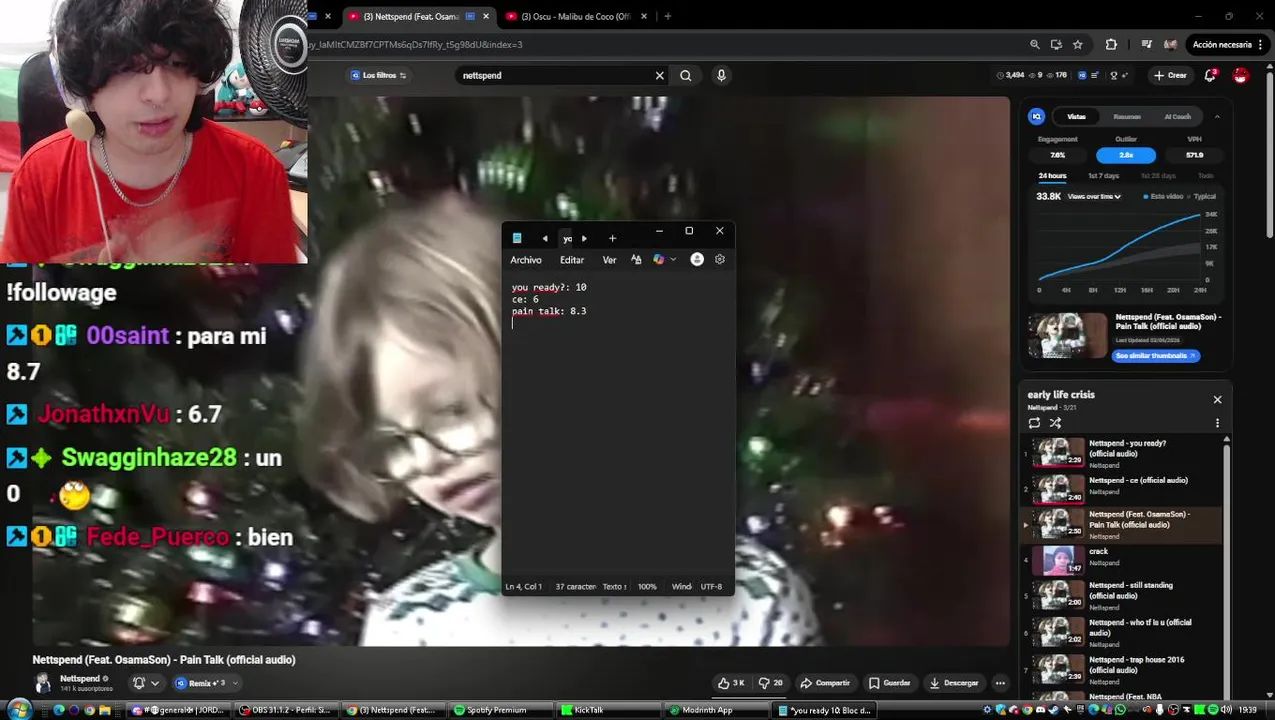The image size is (1275, 720).
Task: Play the crack playlist item
Action: click(1121, 560)
